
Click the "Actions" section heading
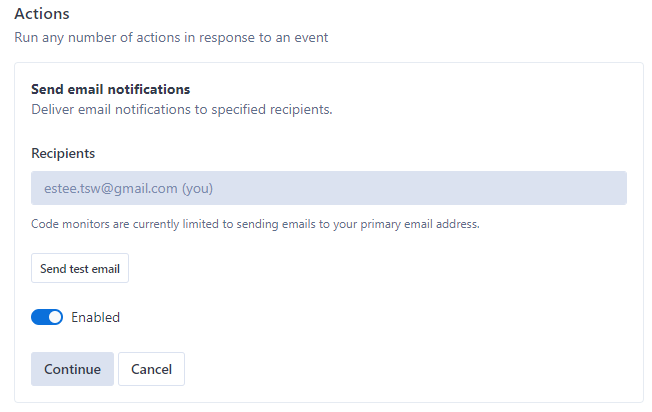(41, 15)
